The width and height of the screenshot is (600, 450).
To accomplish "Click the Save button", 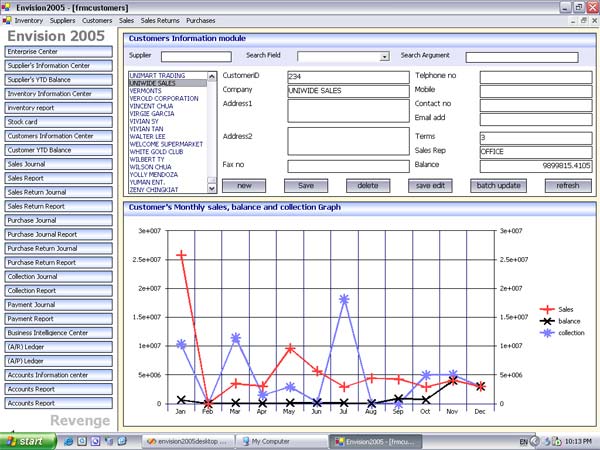I will pyautogui.click(x=306, y=185).
